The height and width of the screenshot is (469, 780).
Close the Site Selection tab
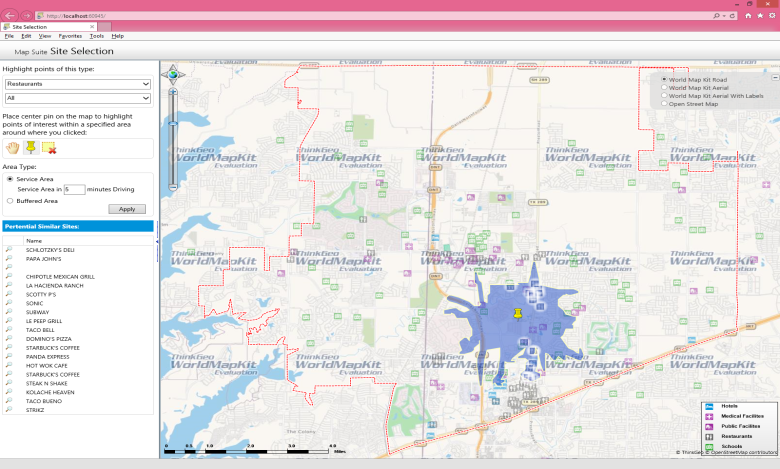click(x=92, y=27)
